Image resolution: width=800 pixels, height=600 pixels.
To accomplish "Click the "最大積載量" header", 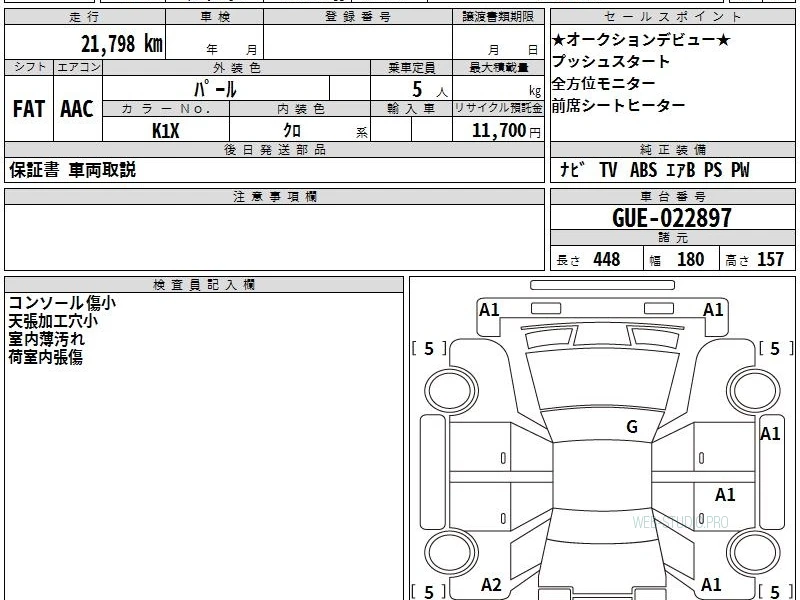I will pos(498,68).
